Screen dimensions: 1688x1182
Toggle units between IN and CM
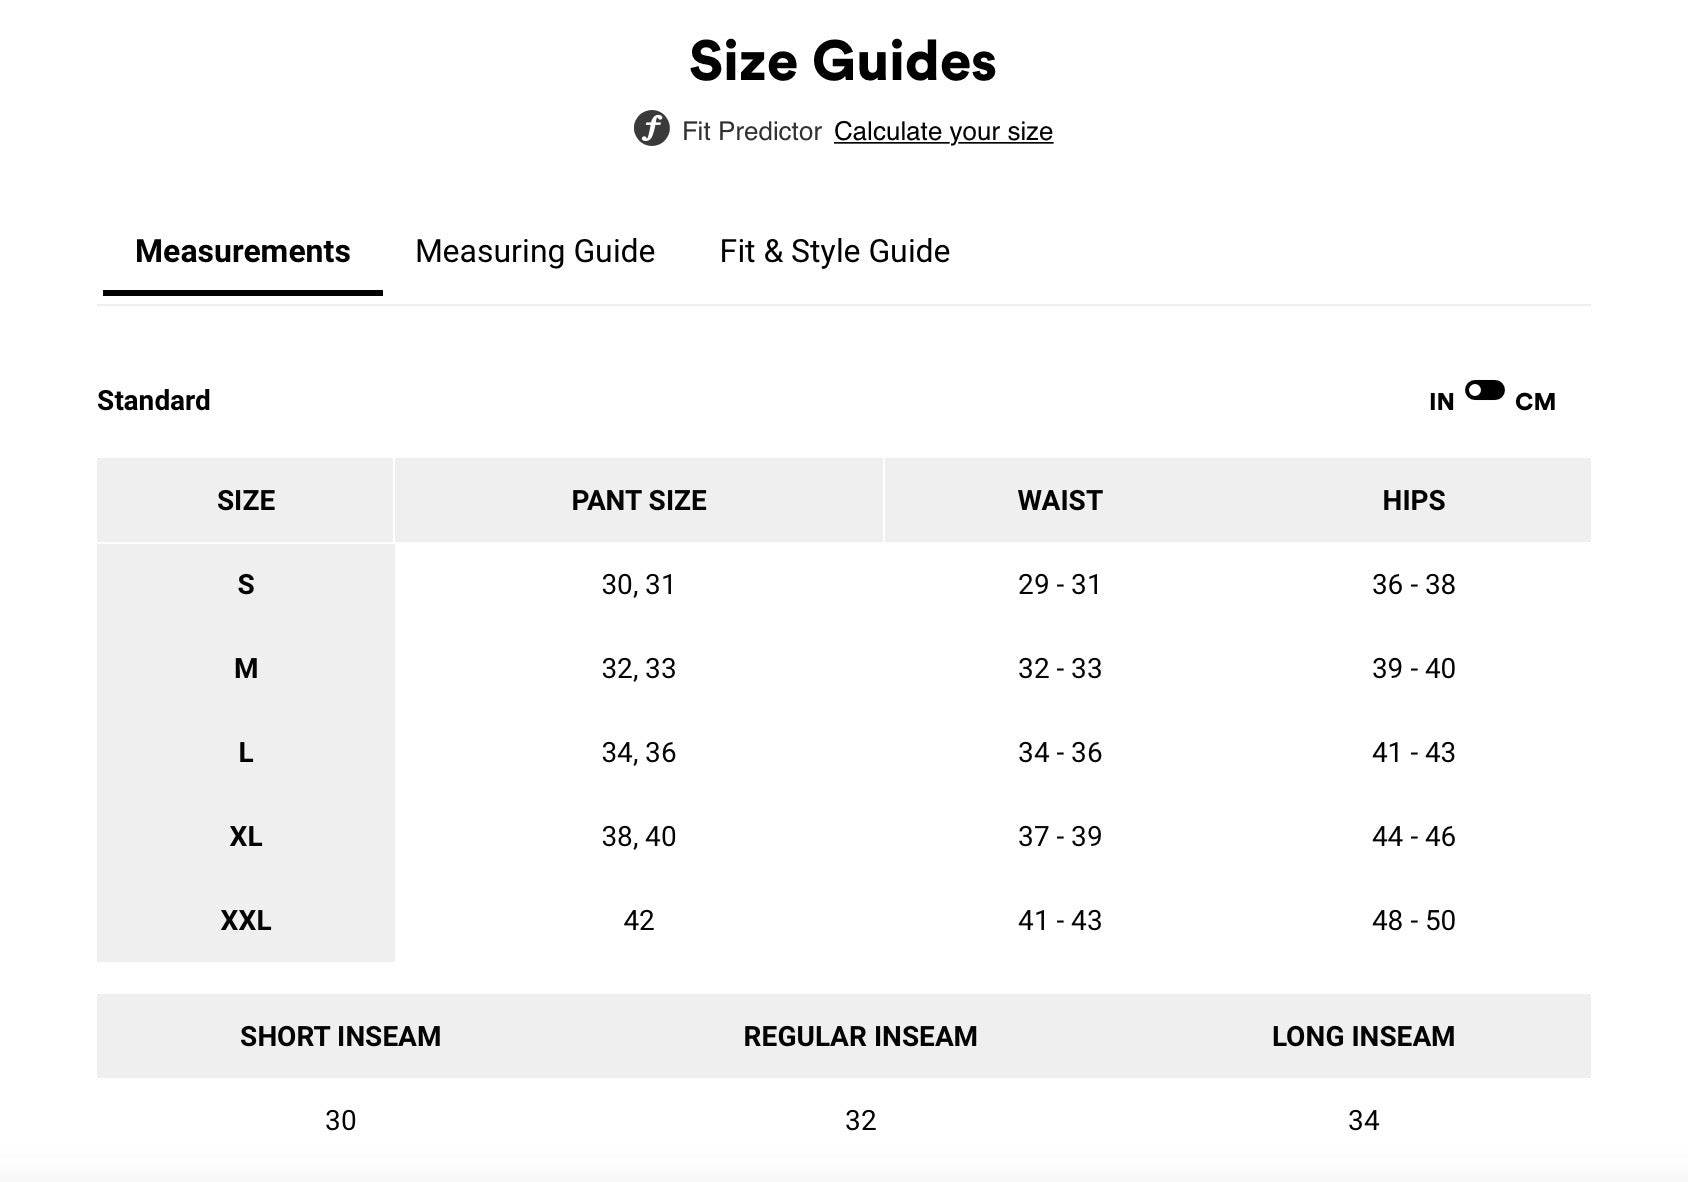coord(1484,391)
